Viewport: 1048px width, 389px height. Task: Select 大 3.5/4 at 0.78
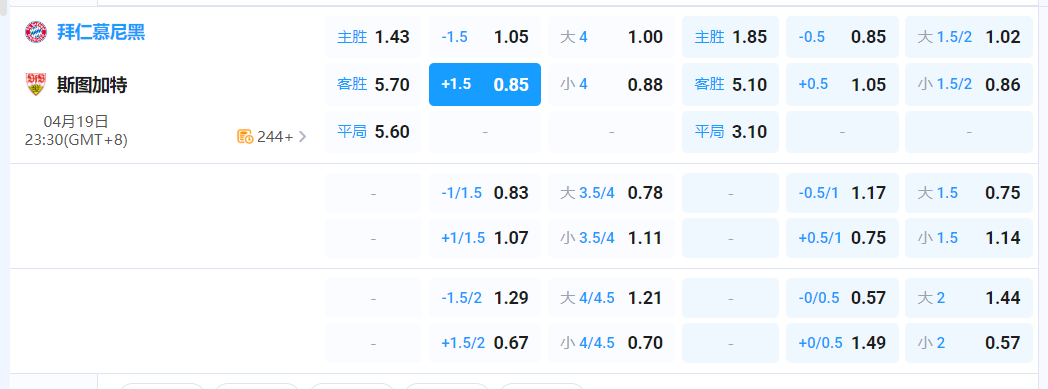pos(612,193)
